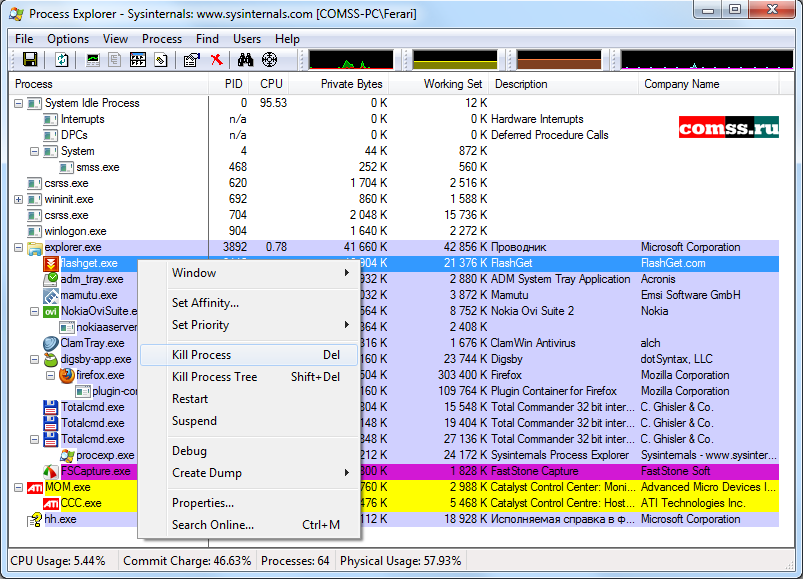Collapse the firefox.exe node
Screen dimensions: 803x579
pos(50,375)
